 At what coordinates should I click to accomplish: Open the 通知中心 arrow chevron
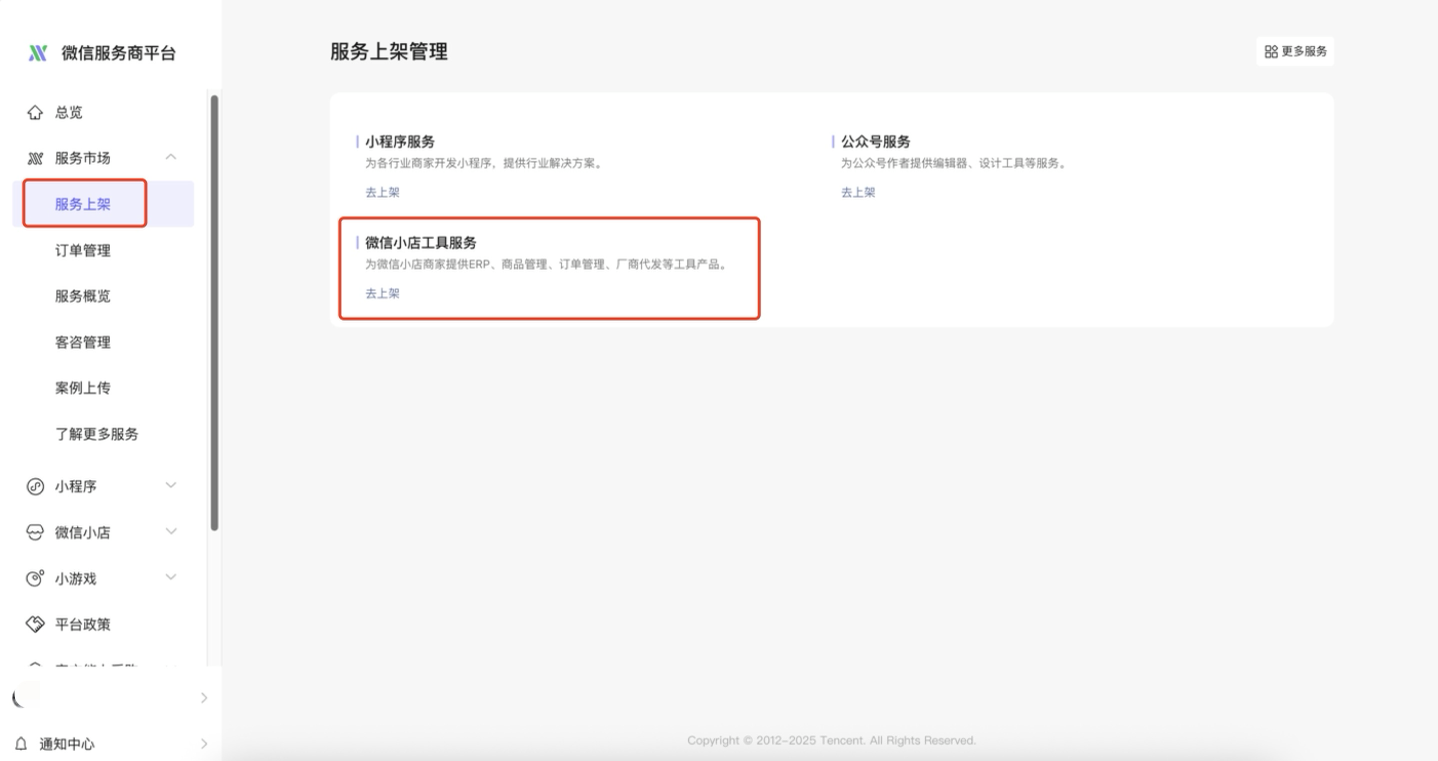(204, 744)
